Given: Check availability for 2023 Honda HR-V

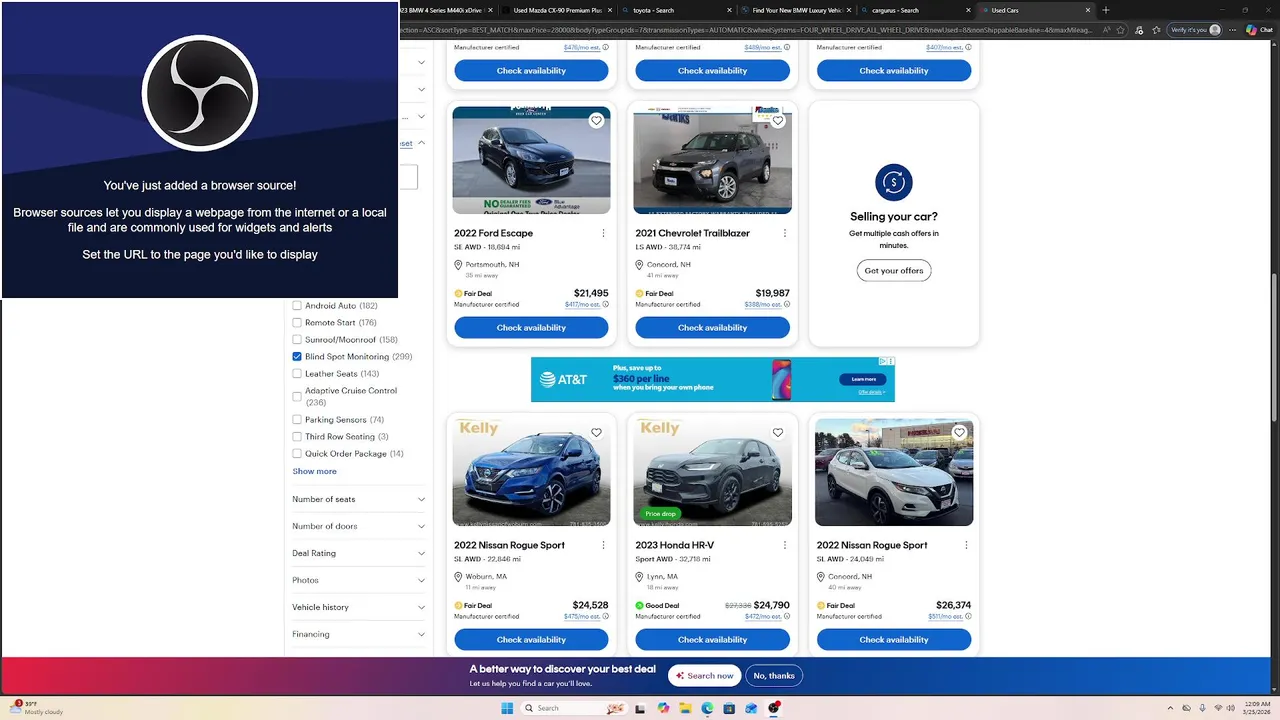Looking at the screenshot, I should click(712, 640).
